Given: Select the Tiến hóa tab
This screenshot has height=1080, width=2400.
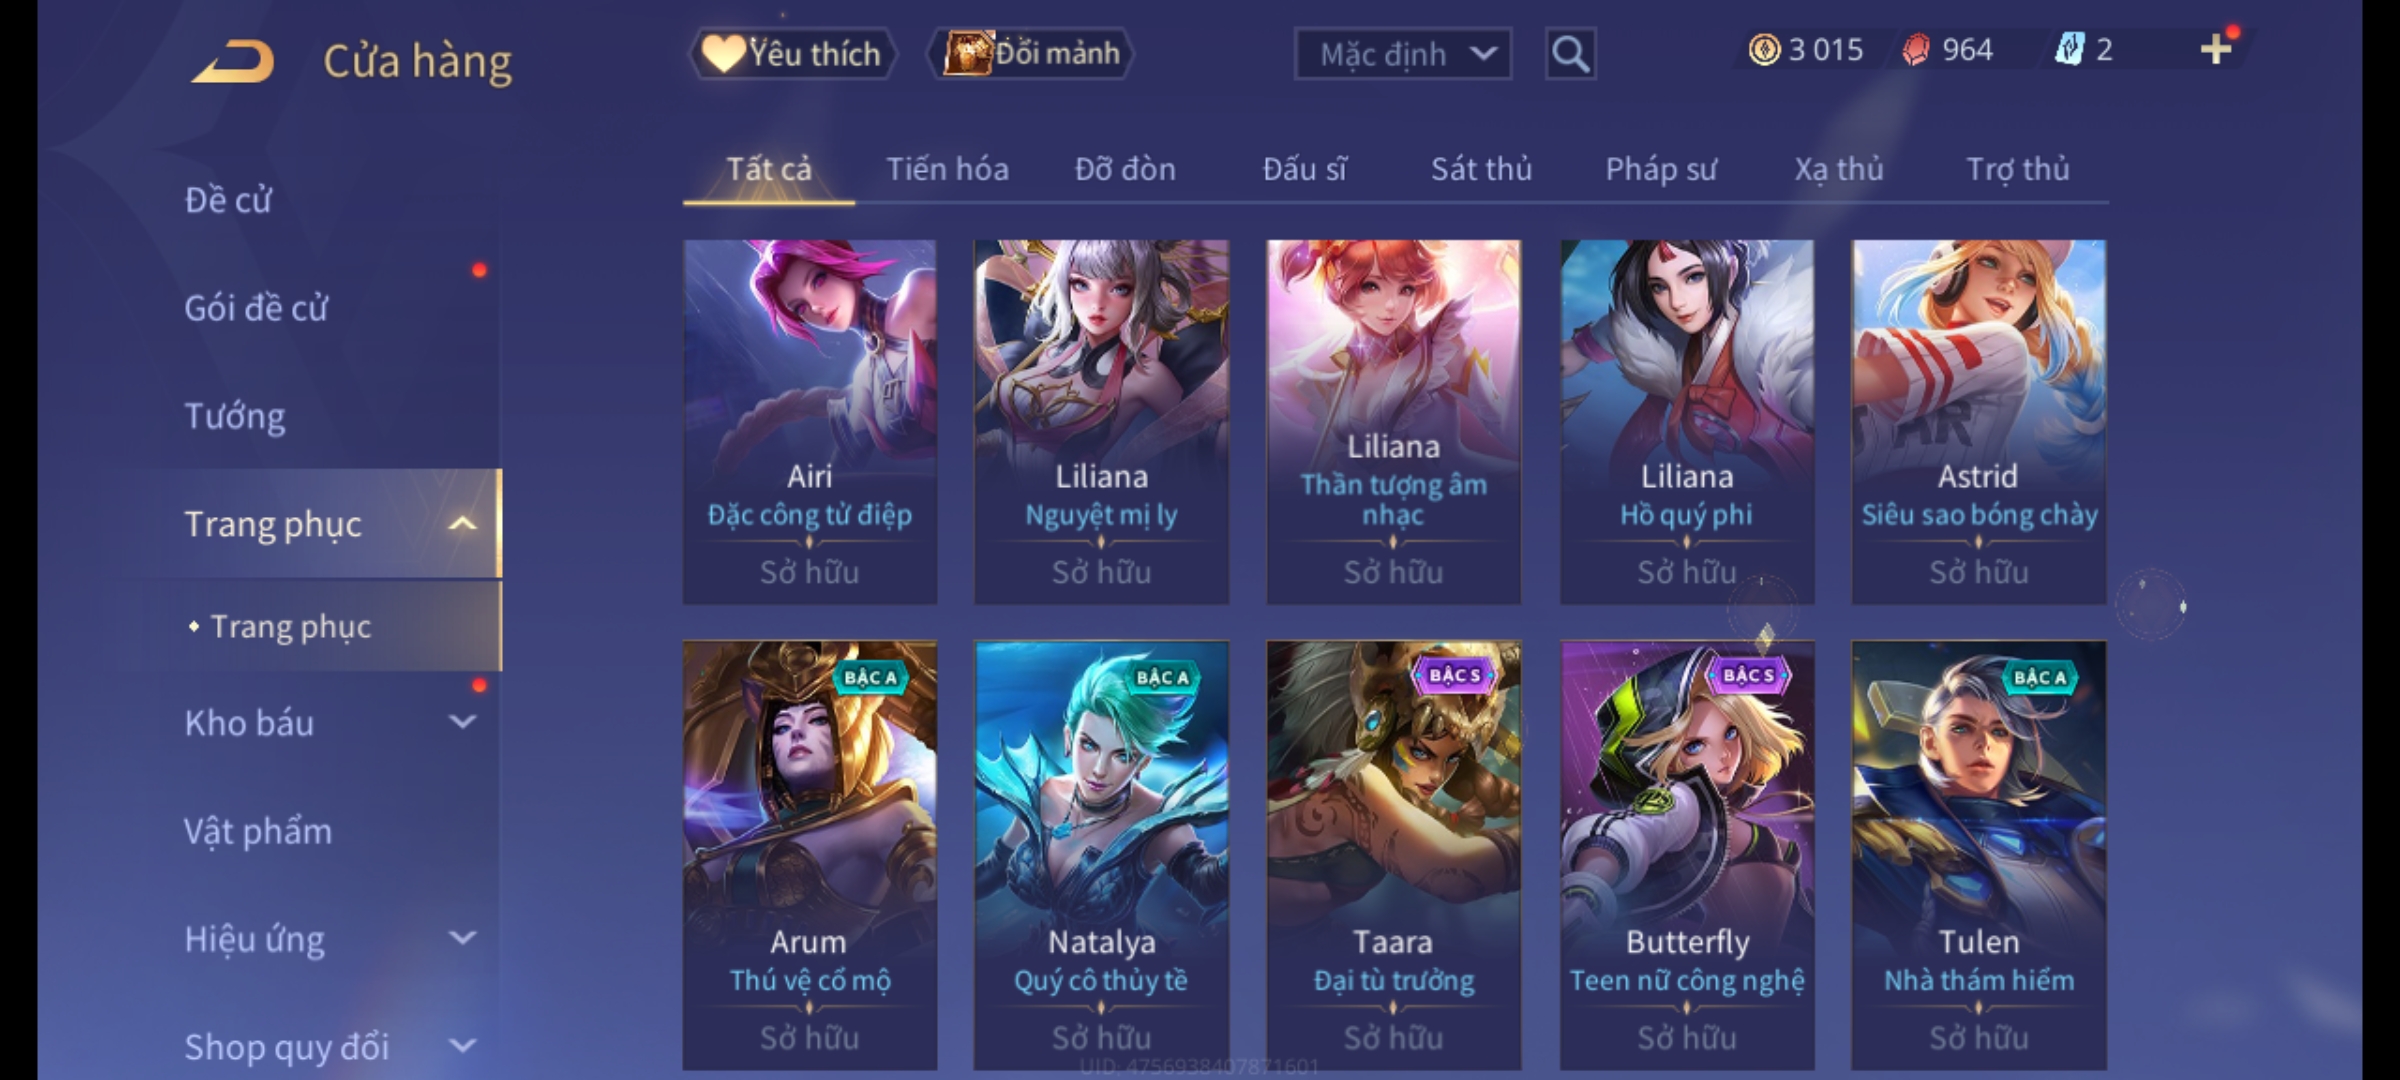Looking at the screenshot, I should 947,169.
